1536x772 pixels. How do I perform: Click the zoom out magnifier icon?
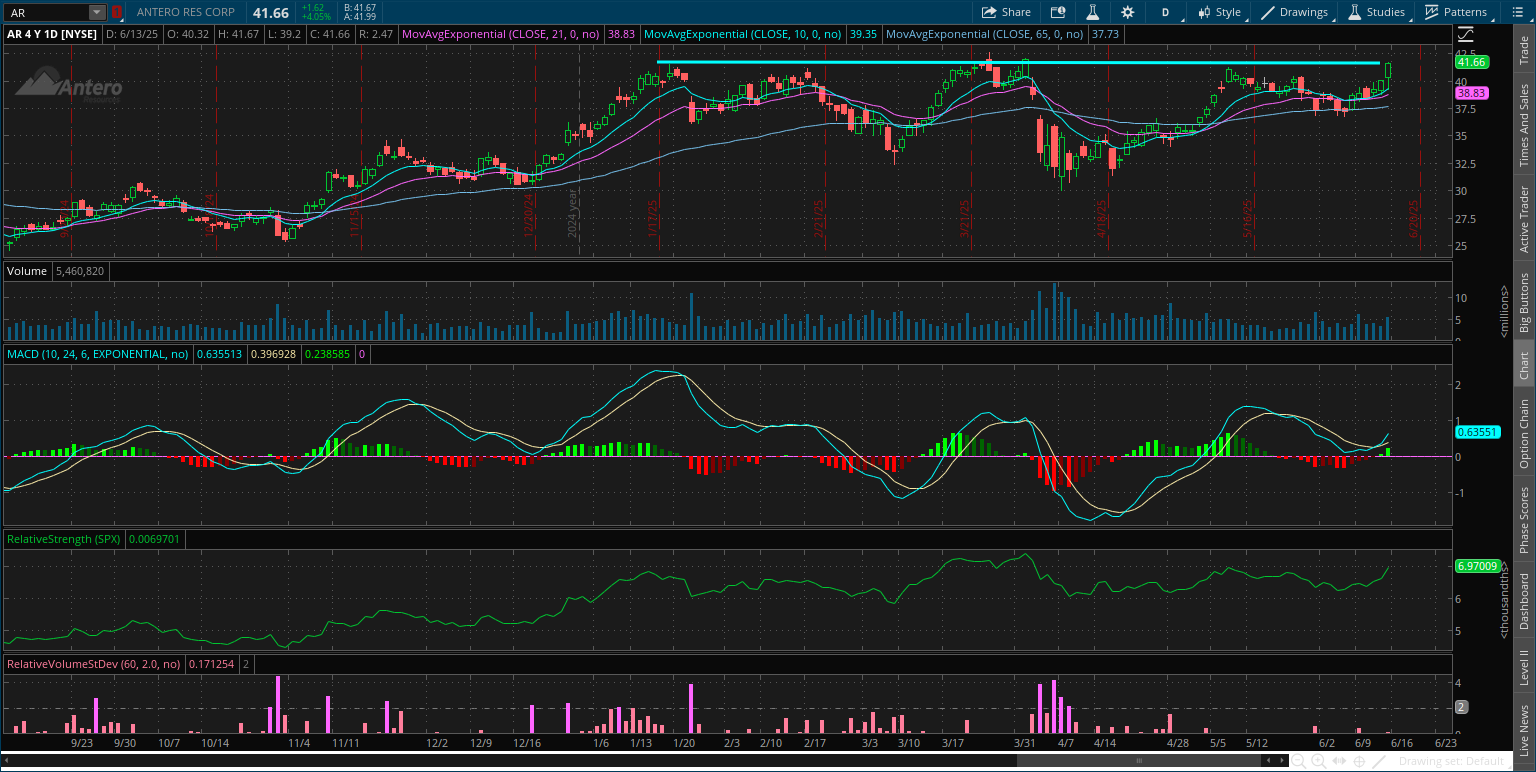pyautogui.click(x=1300, y=761)
